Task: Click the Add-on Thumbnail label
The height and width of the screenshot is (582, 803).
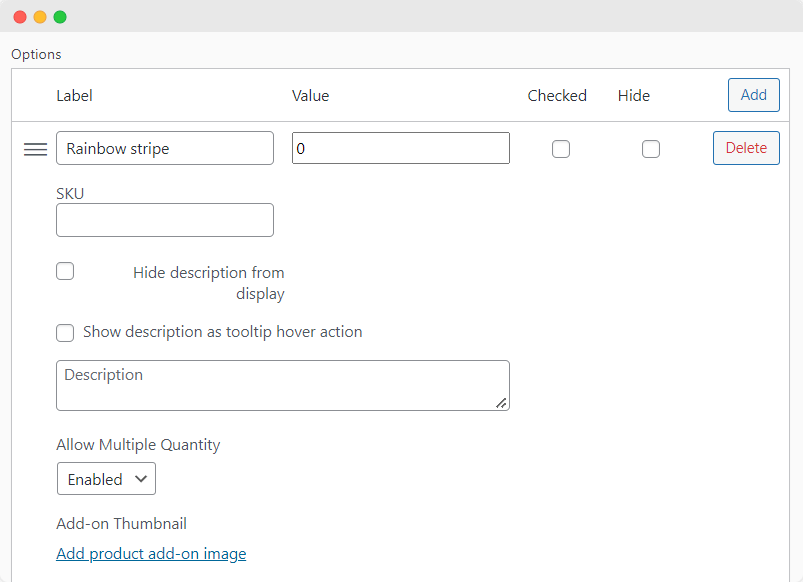Action: click(121, 524)
